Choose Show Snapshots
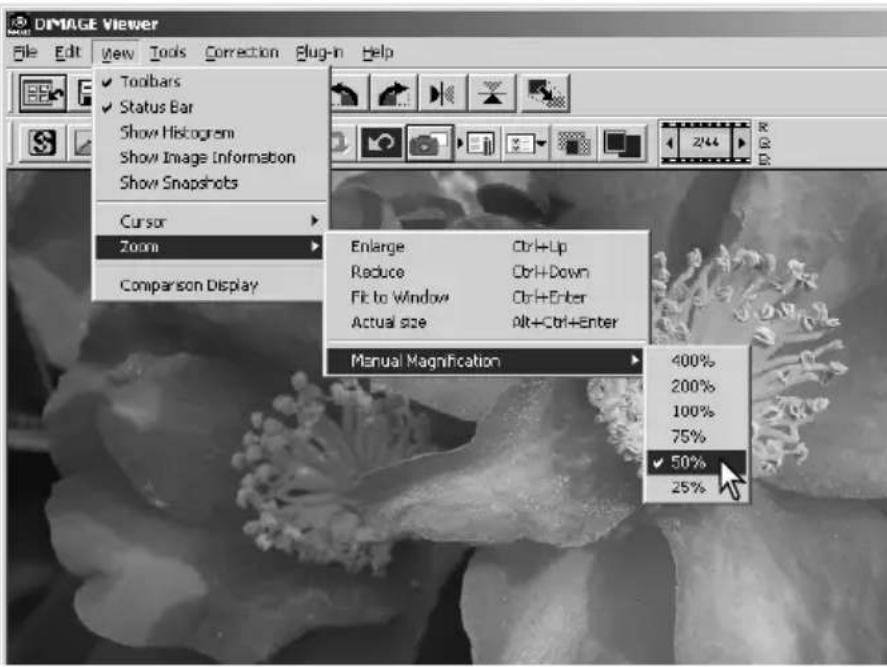This screenshot has height=667, width=887. coord(210,183)
